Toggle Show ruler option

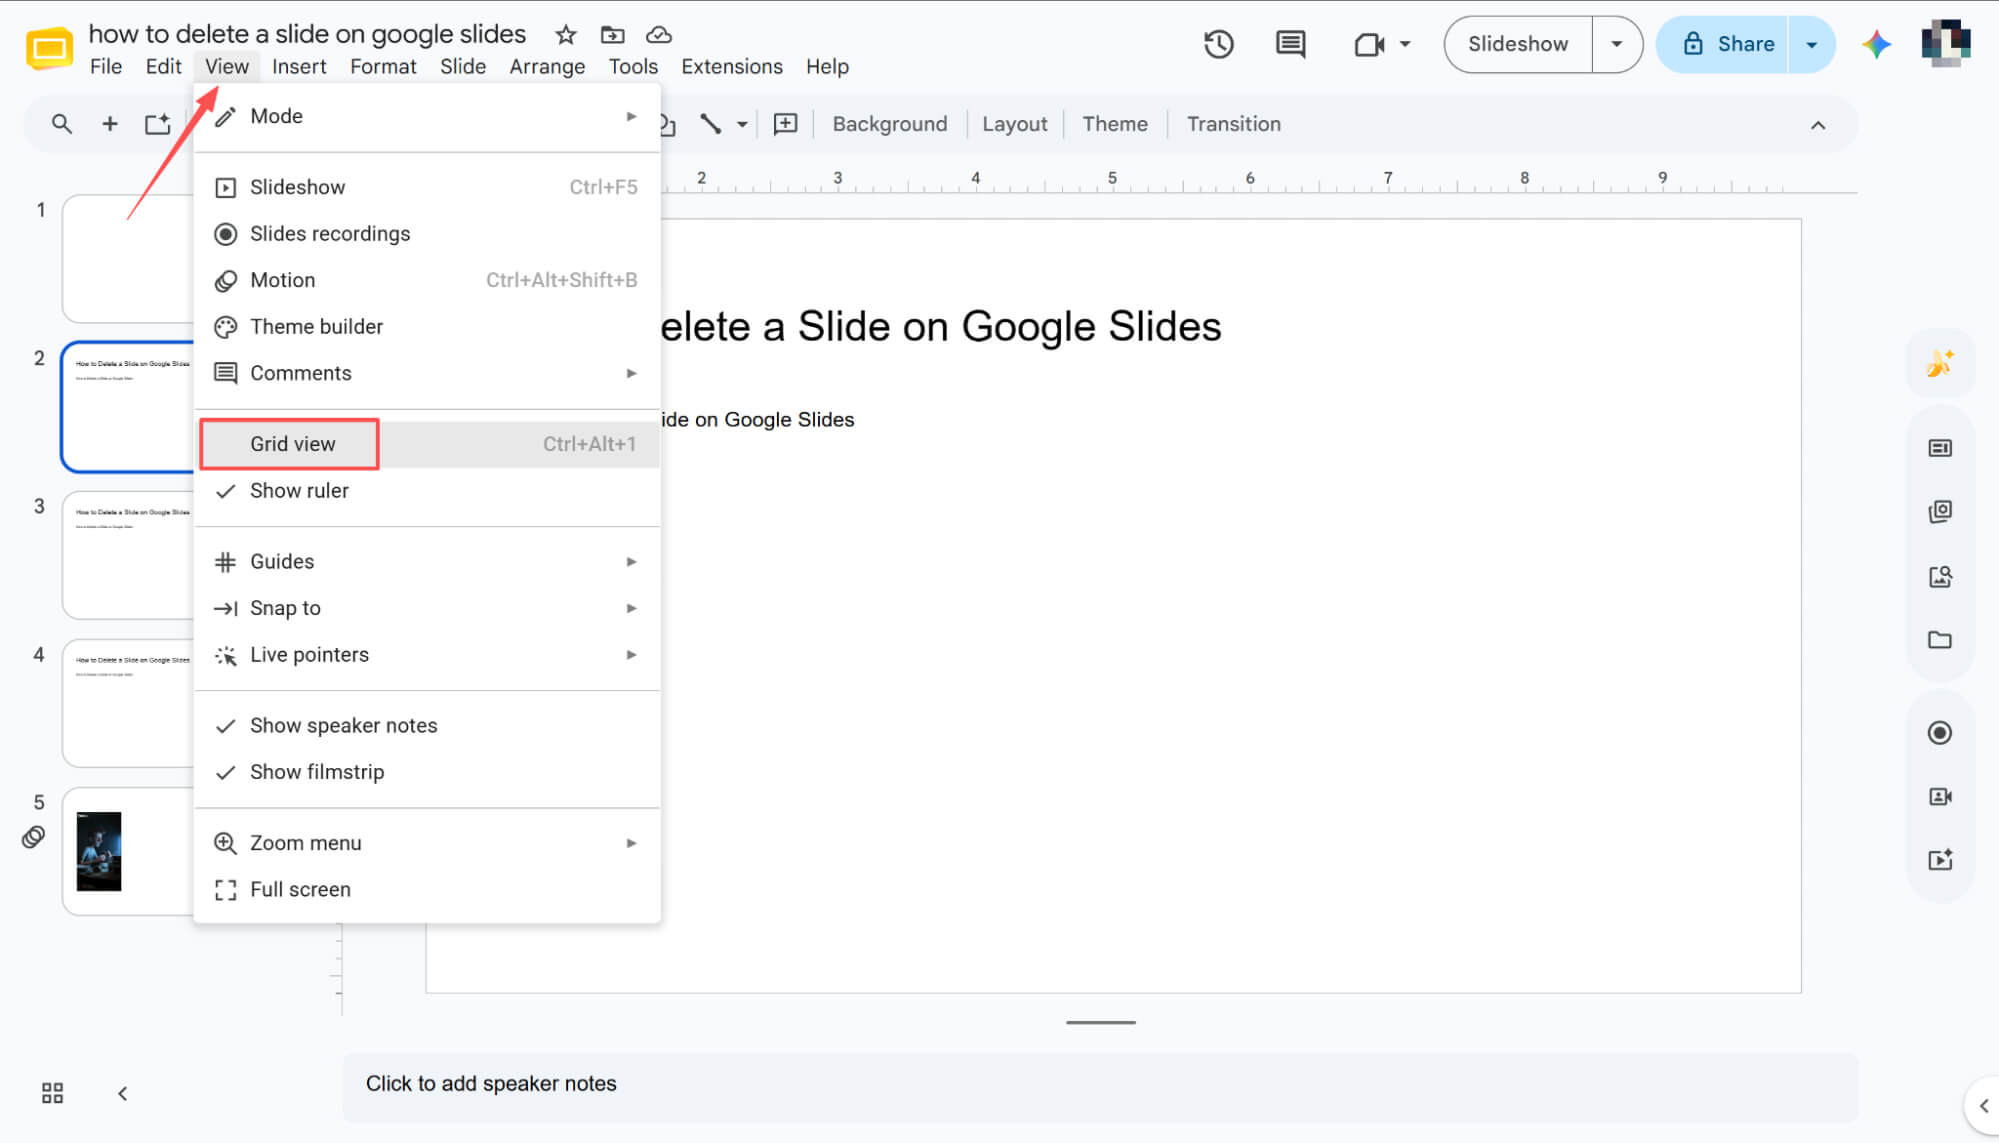coord(427,491)
